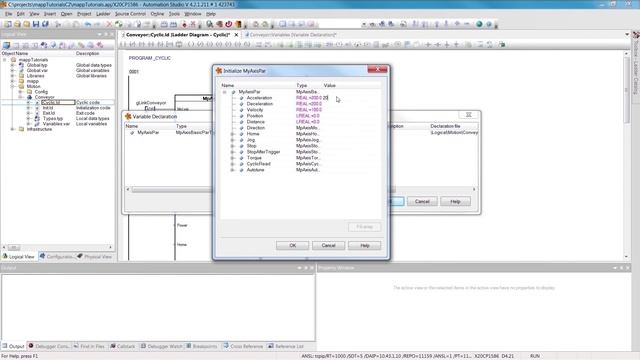Click the orange mapp icon in Initialize dialog title

(219, 71)
